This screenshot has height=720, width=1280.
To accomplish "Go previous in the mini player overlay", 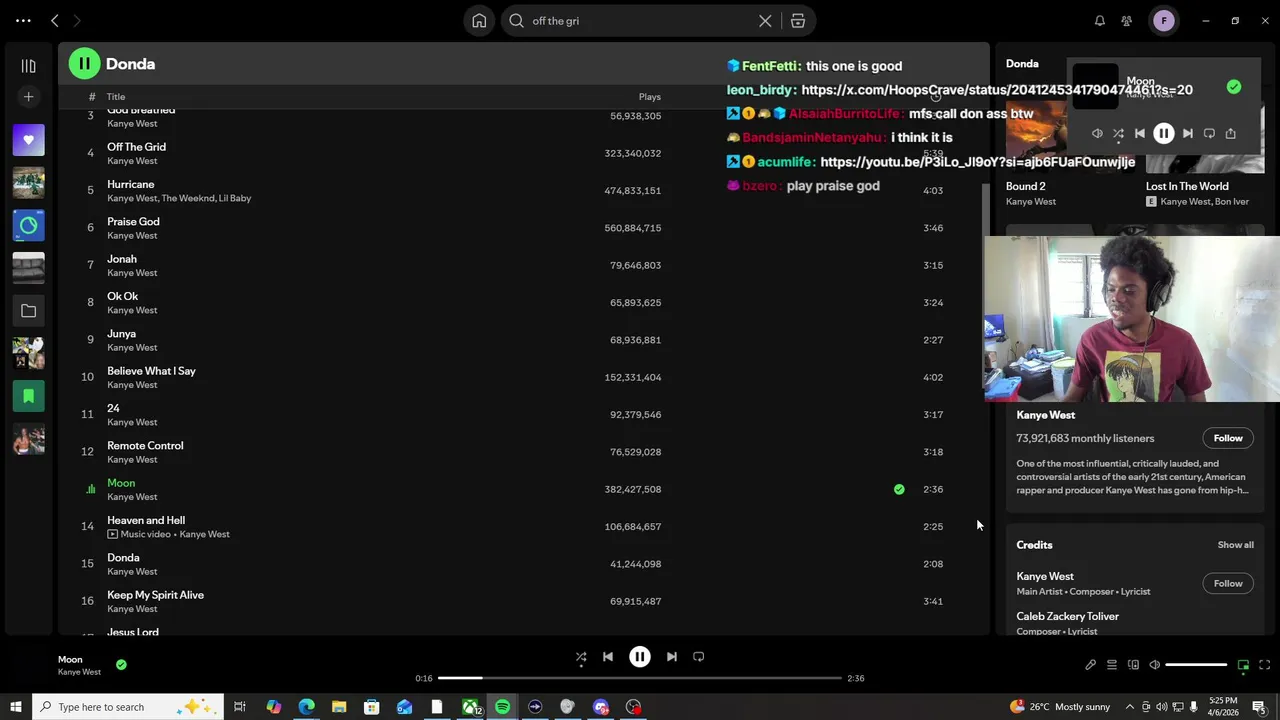I will tap(1140, 133).
